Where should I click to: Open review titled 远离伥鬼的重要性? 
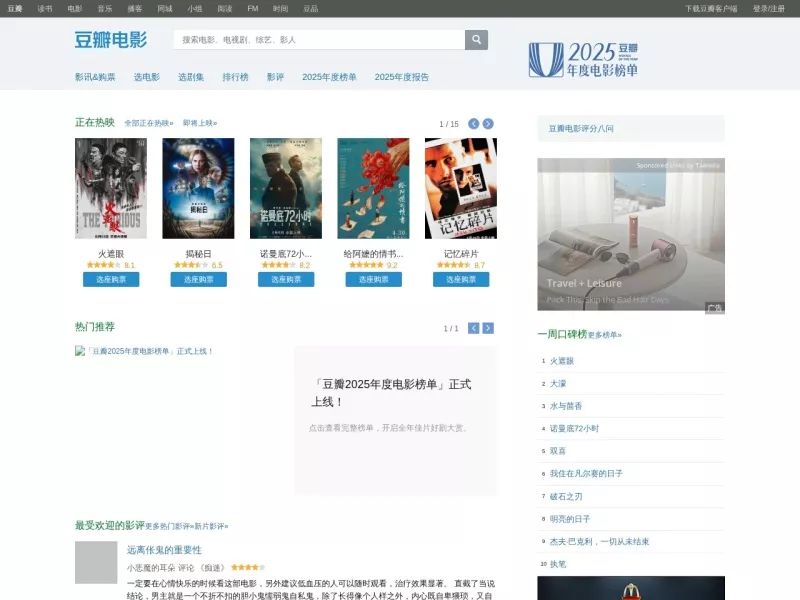164,550
